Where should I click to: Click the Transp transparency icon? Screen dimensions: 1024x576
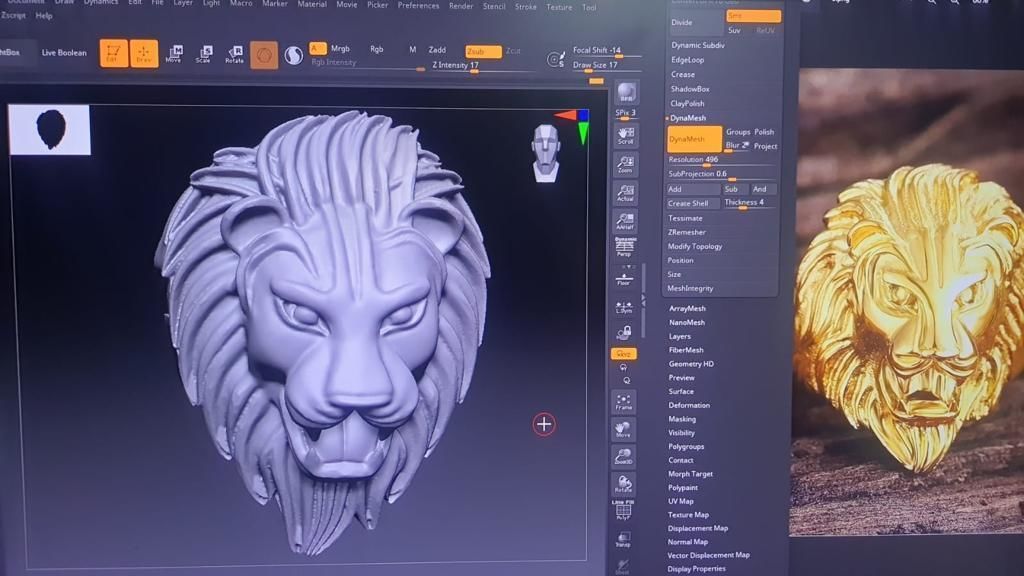[623, 539]
